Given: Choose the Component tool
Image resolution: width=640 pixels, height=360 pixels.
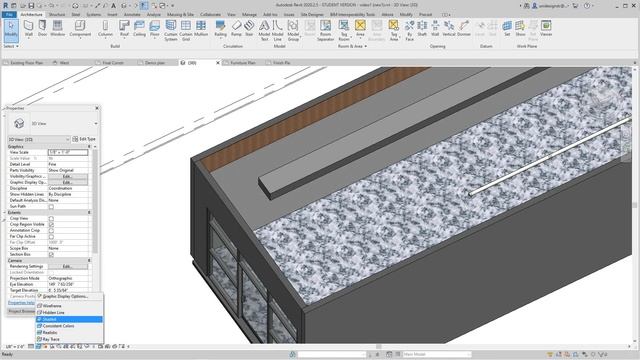Looking at the screenshot, I should (80, 29).
